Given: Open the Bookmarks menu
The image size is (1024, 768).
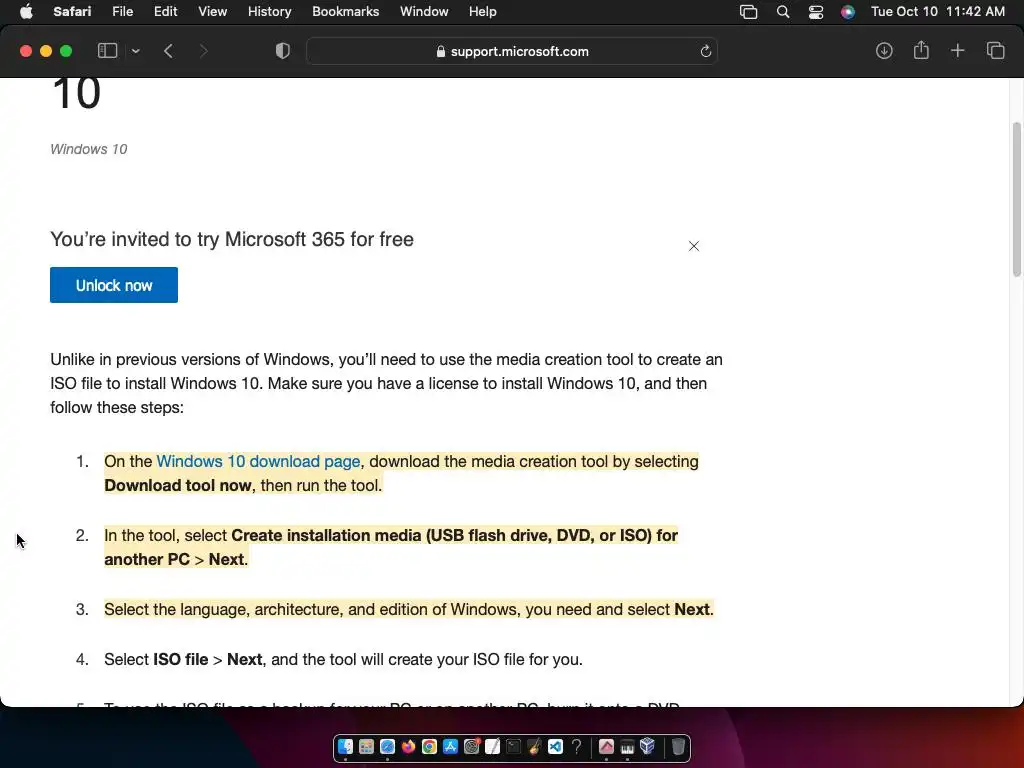Looking at the screenshot, I should (x=345, y=12).
